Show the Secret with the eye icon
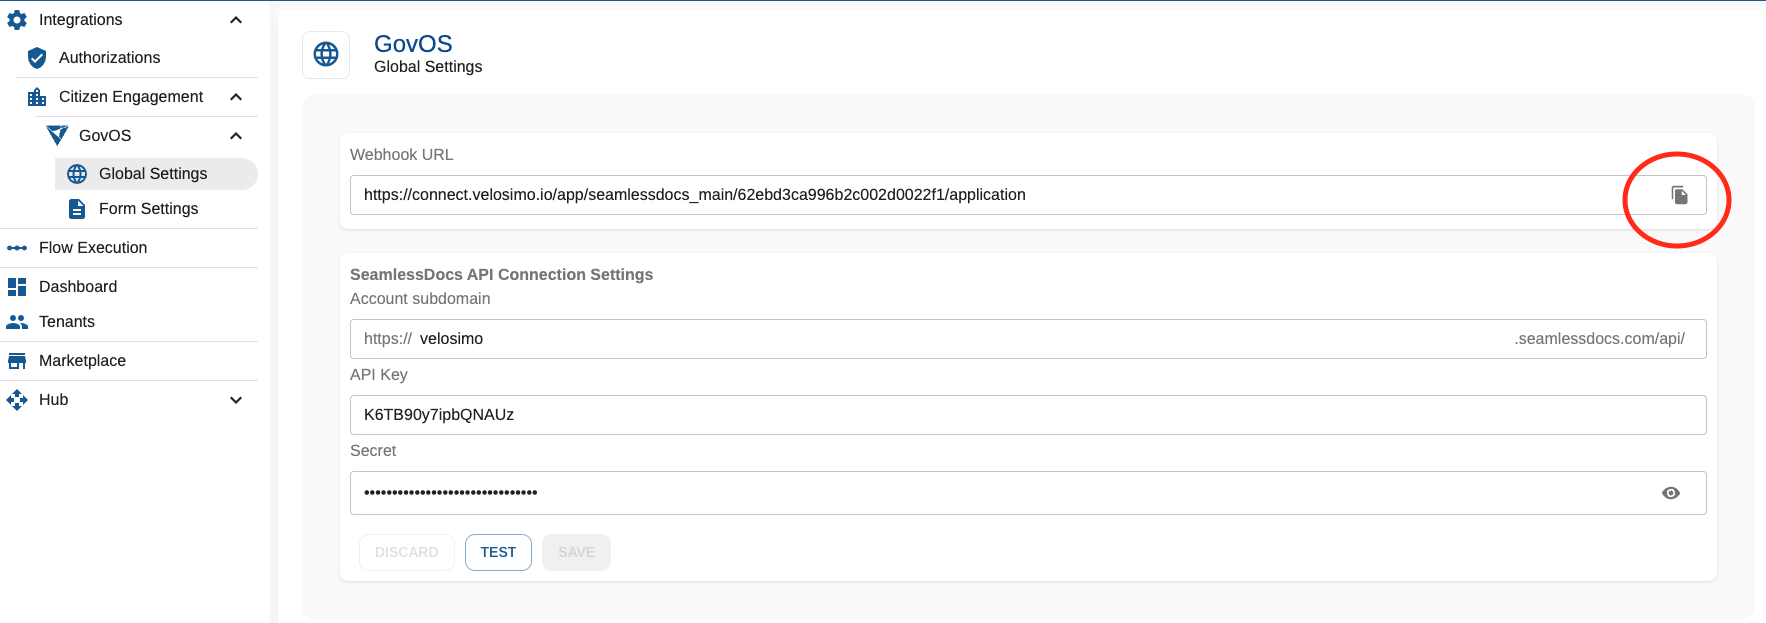Screen dimensions: 1766x623 [x=1671, y=493]
